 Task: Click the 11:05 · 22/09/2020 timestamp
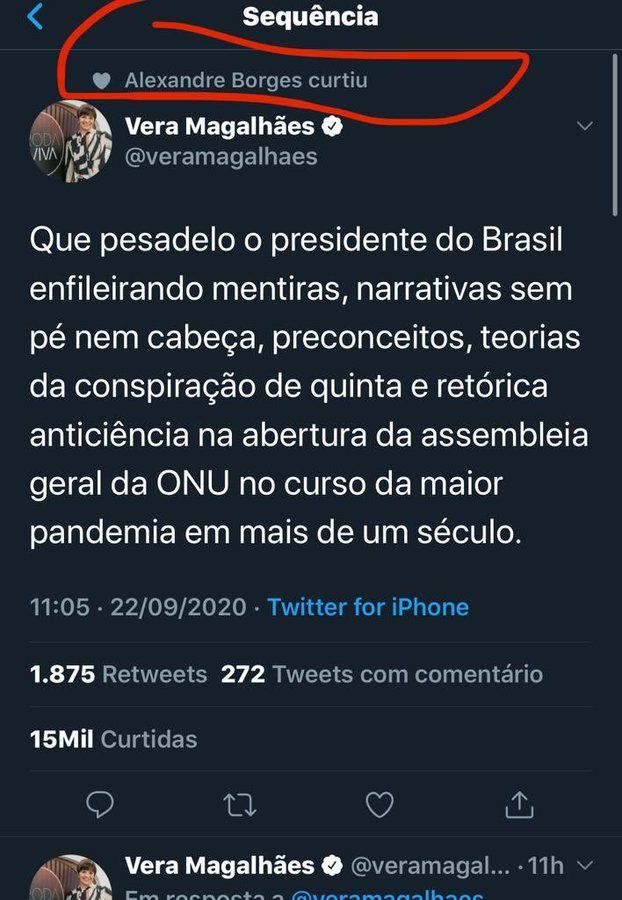139,606
